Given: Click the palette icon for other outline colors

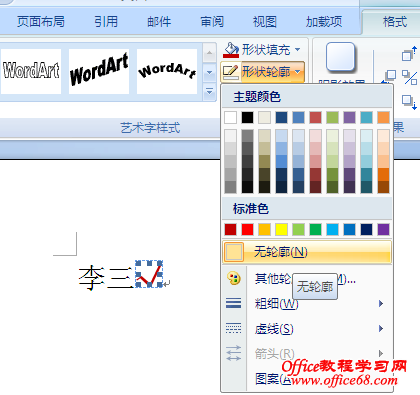Looking at the screenshot, I should (234, 278).
